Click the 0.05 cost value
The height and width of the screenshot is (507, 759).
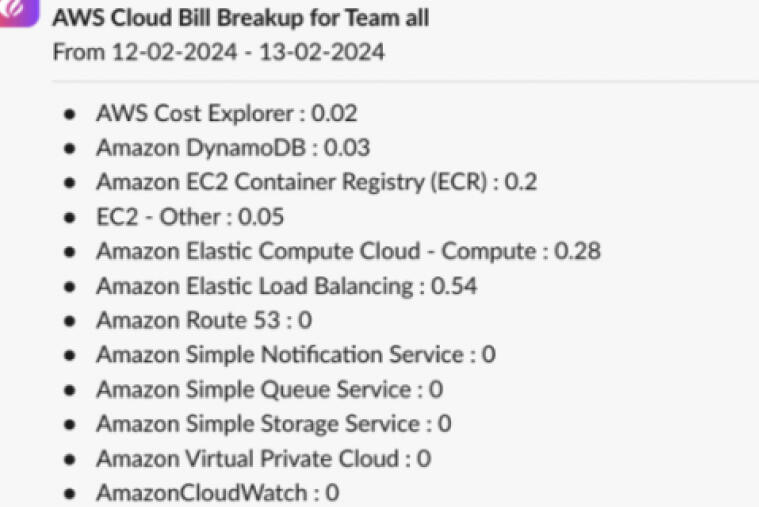(263, 217)
